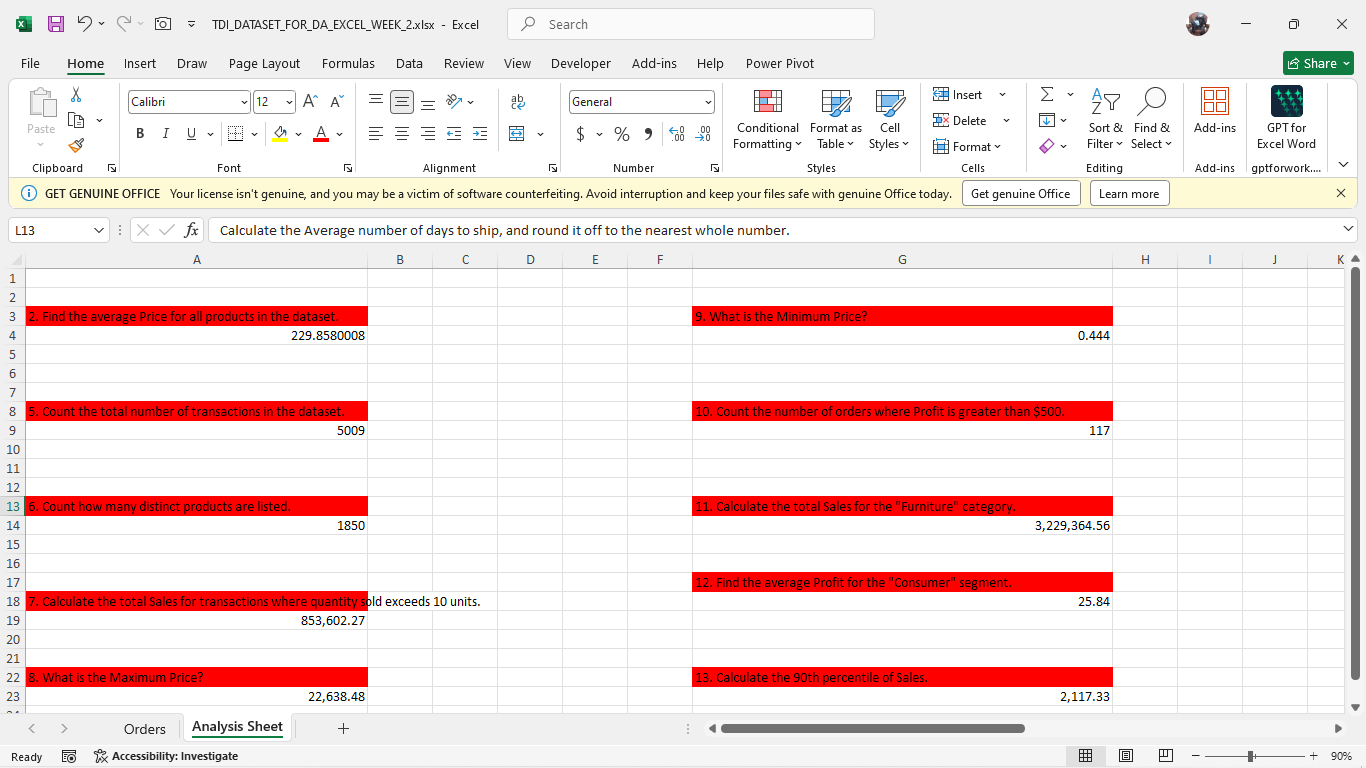
Task: Expand the formula bar
Action: pos(1350,230)
